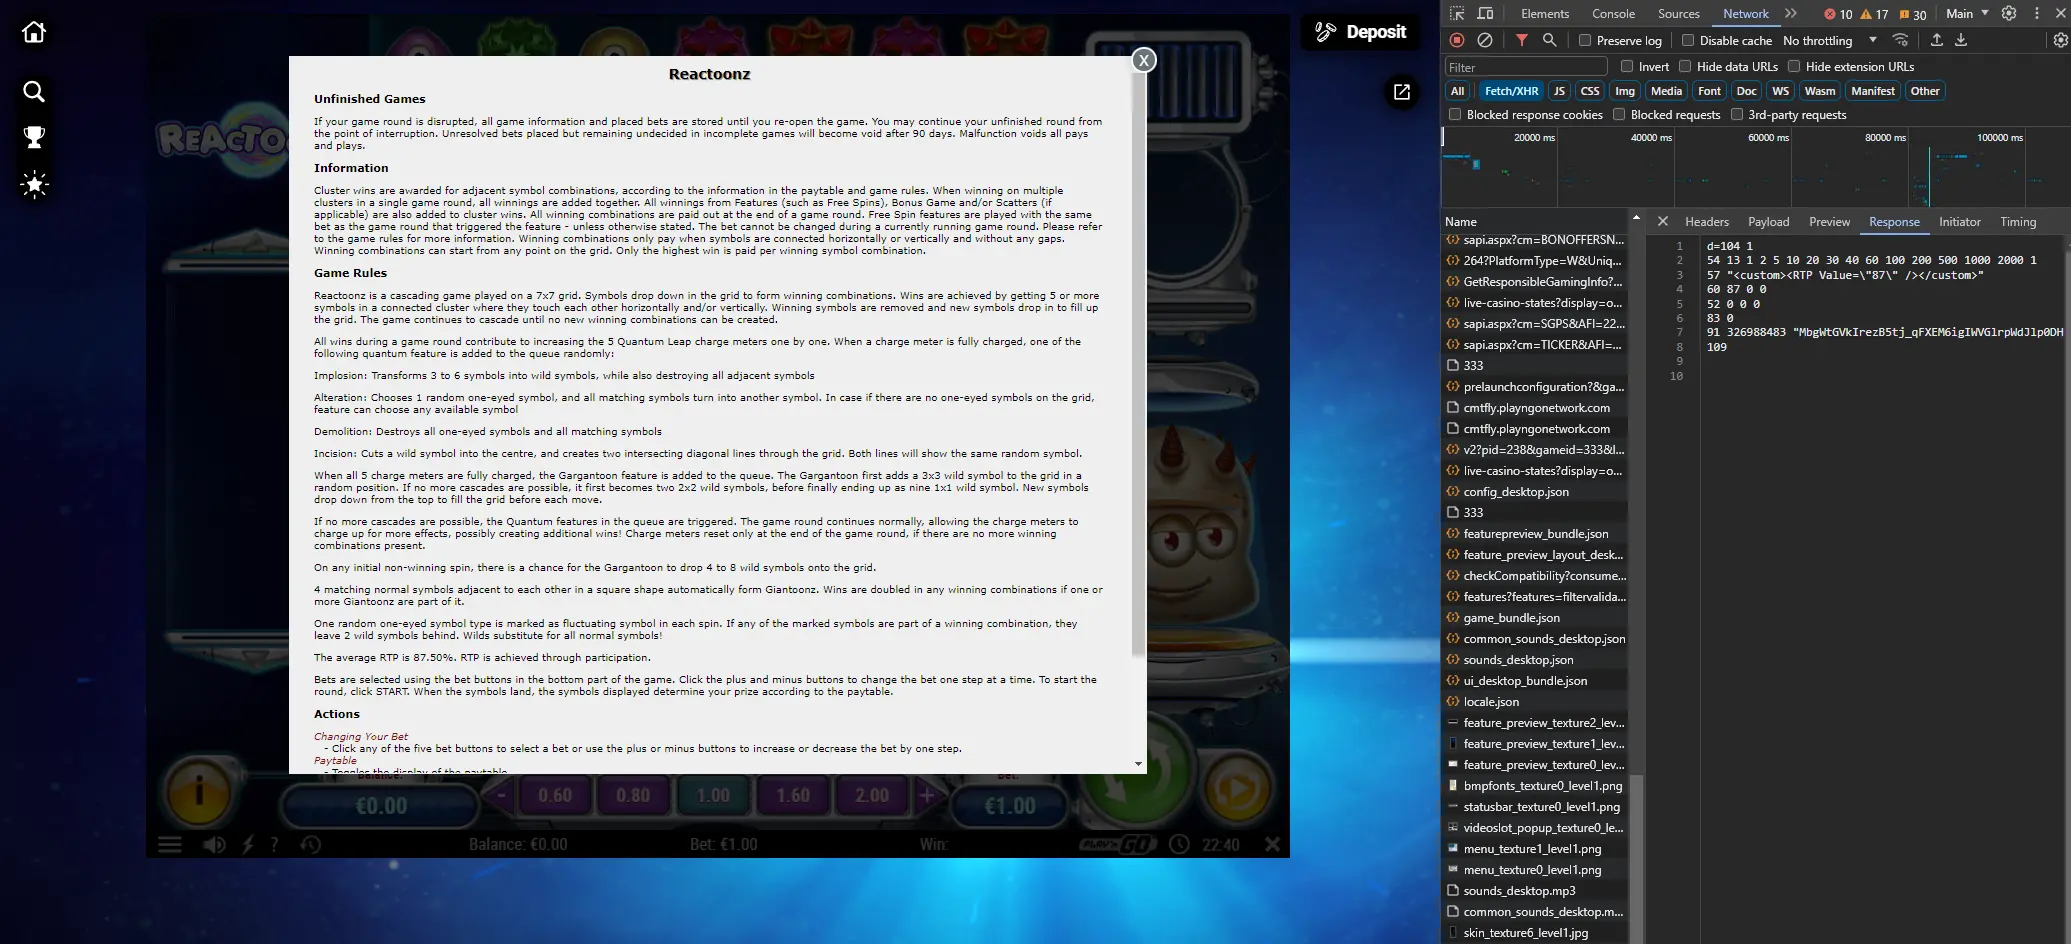Open game in new window icon
Viewport: 2071px width, 944px height.
(x=1402, y=92)
